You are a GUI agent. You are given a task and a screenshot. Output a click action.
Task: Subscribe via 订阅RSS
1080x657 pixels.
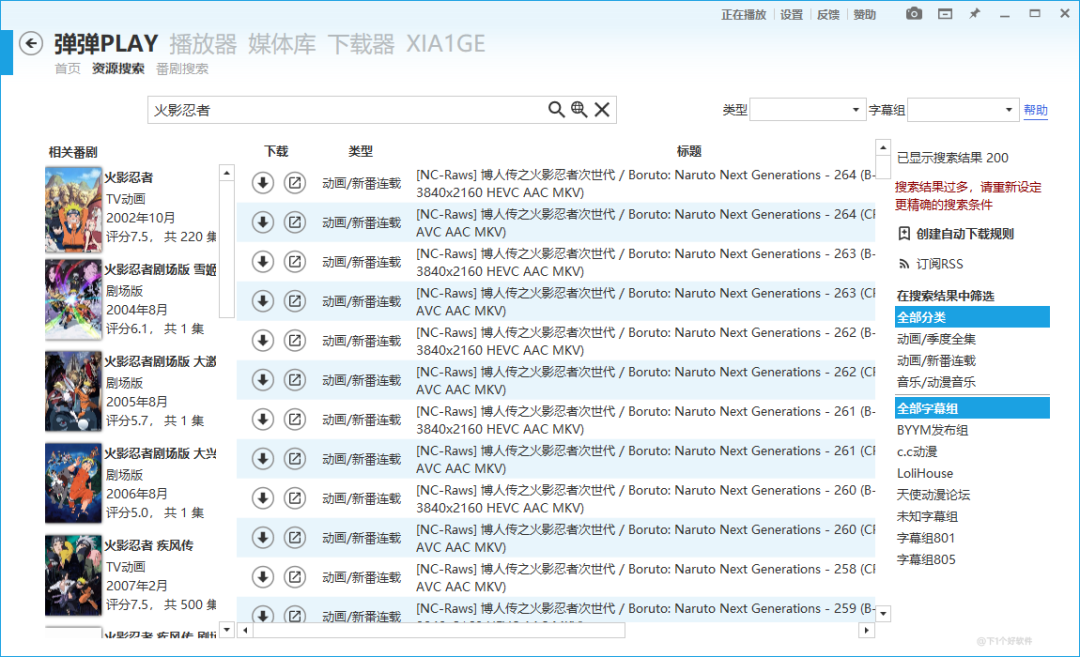[x=941, y=264]
